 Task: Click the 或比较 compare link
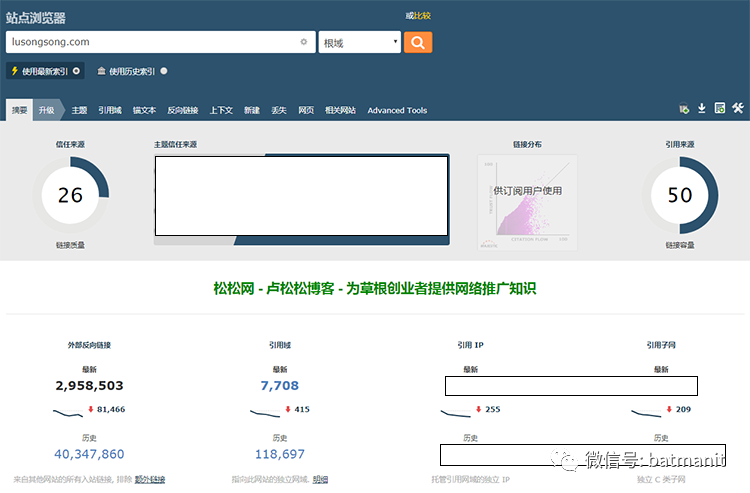pos(418,16)
